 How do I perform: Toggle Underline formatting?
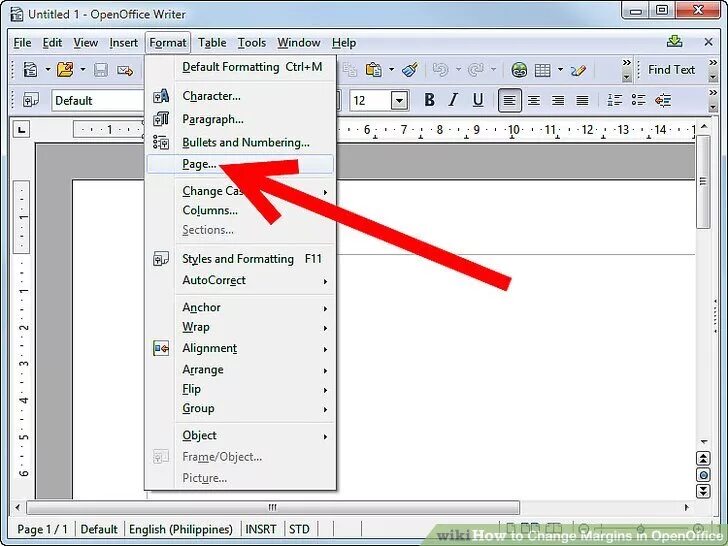[478, 100]
